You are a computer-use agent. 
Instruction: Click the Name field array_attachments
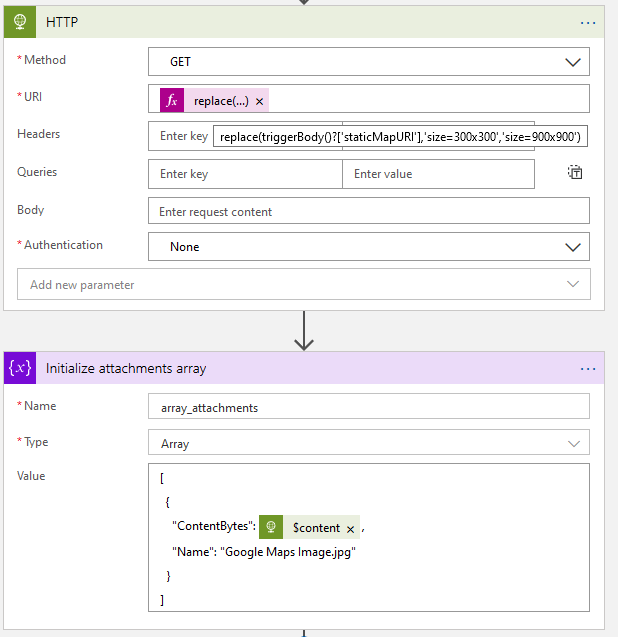point(368,407)
